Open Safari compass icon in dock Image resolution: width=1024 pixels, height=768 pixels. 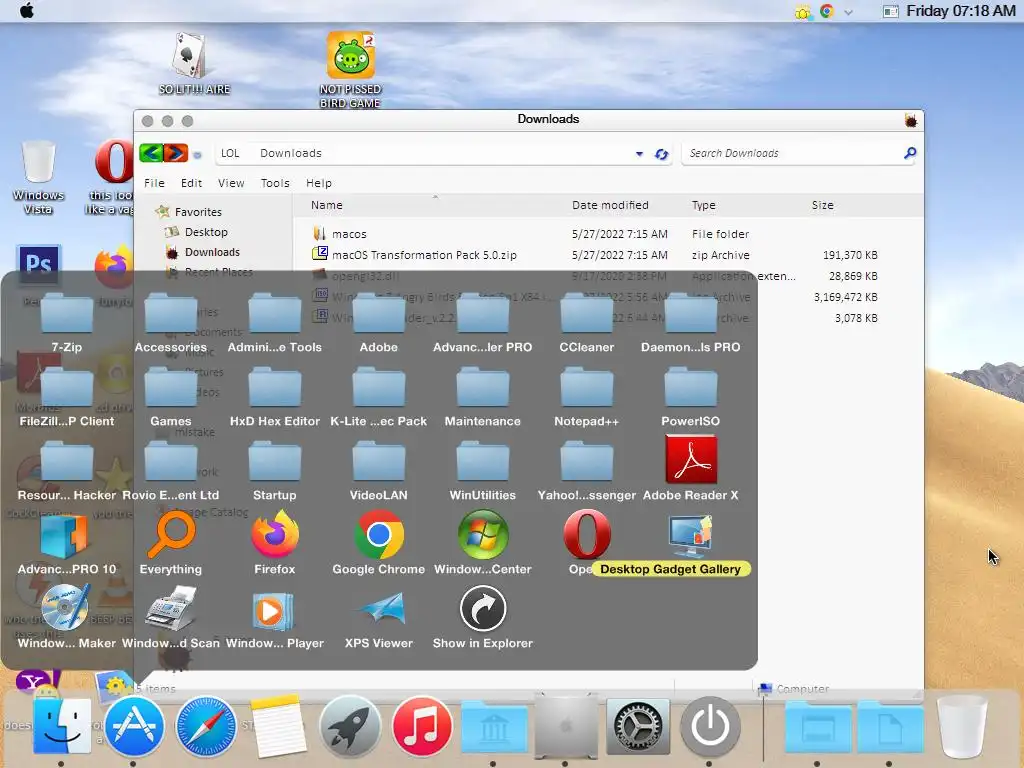point(206,726)
